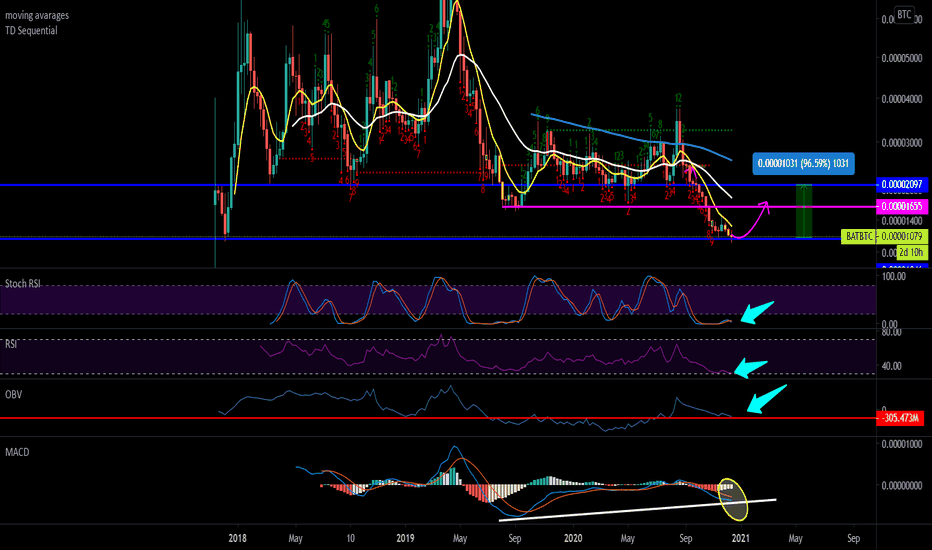Click the 0.00001079 current price label

[x=902, y=237]
